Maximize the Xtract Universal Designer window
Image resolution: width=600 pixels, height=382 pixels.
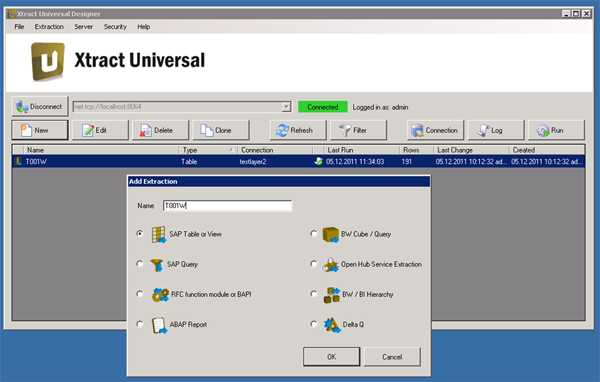click(576, 14)
